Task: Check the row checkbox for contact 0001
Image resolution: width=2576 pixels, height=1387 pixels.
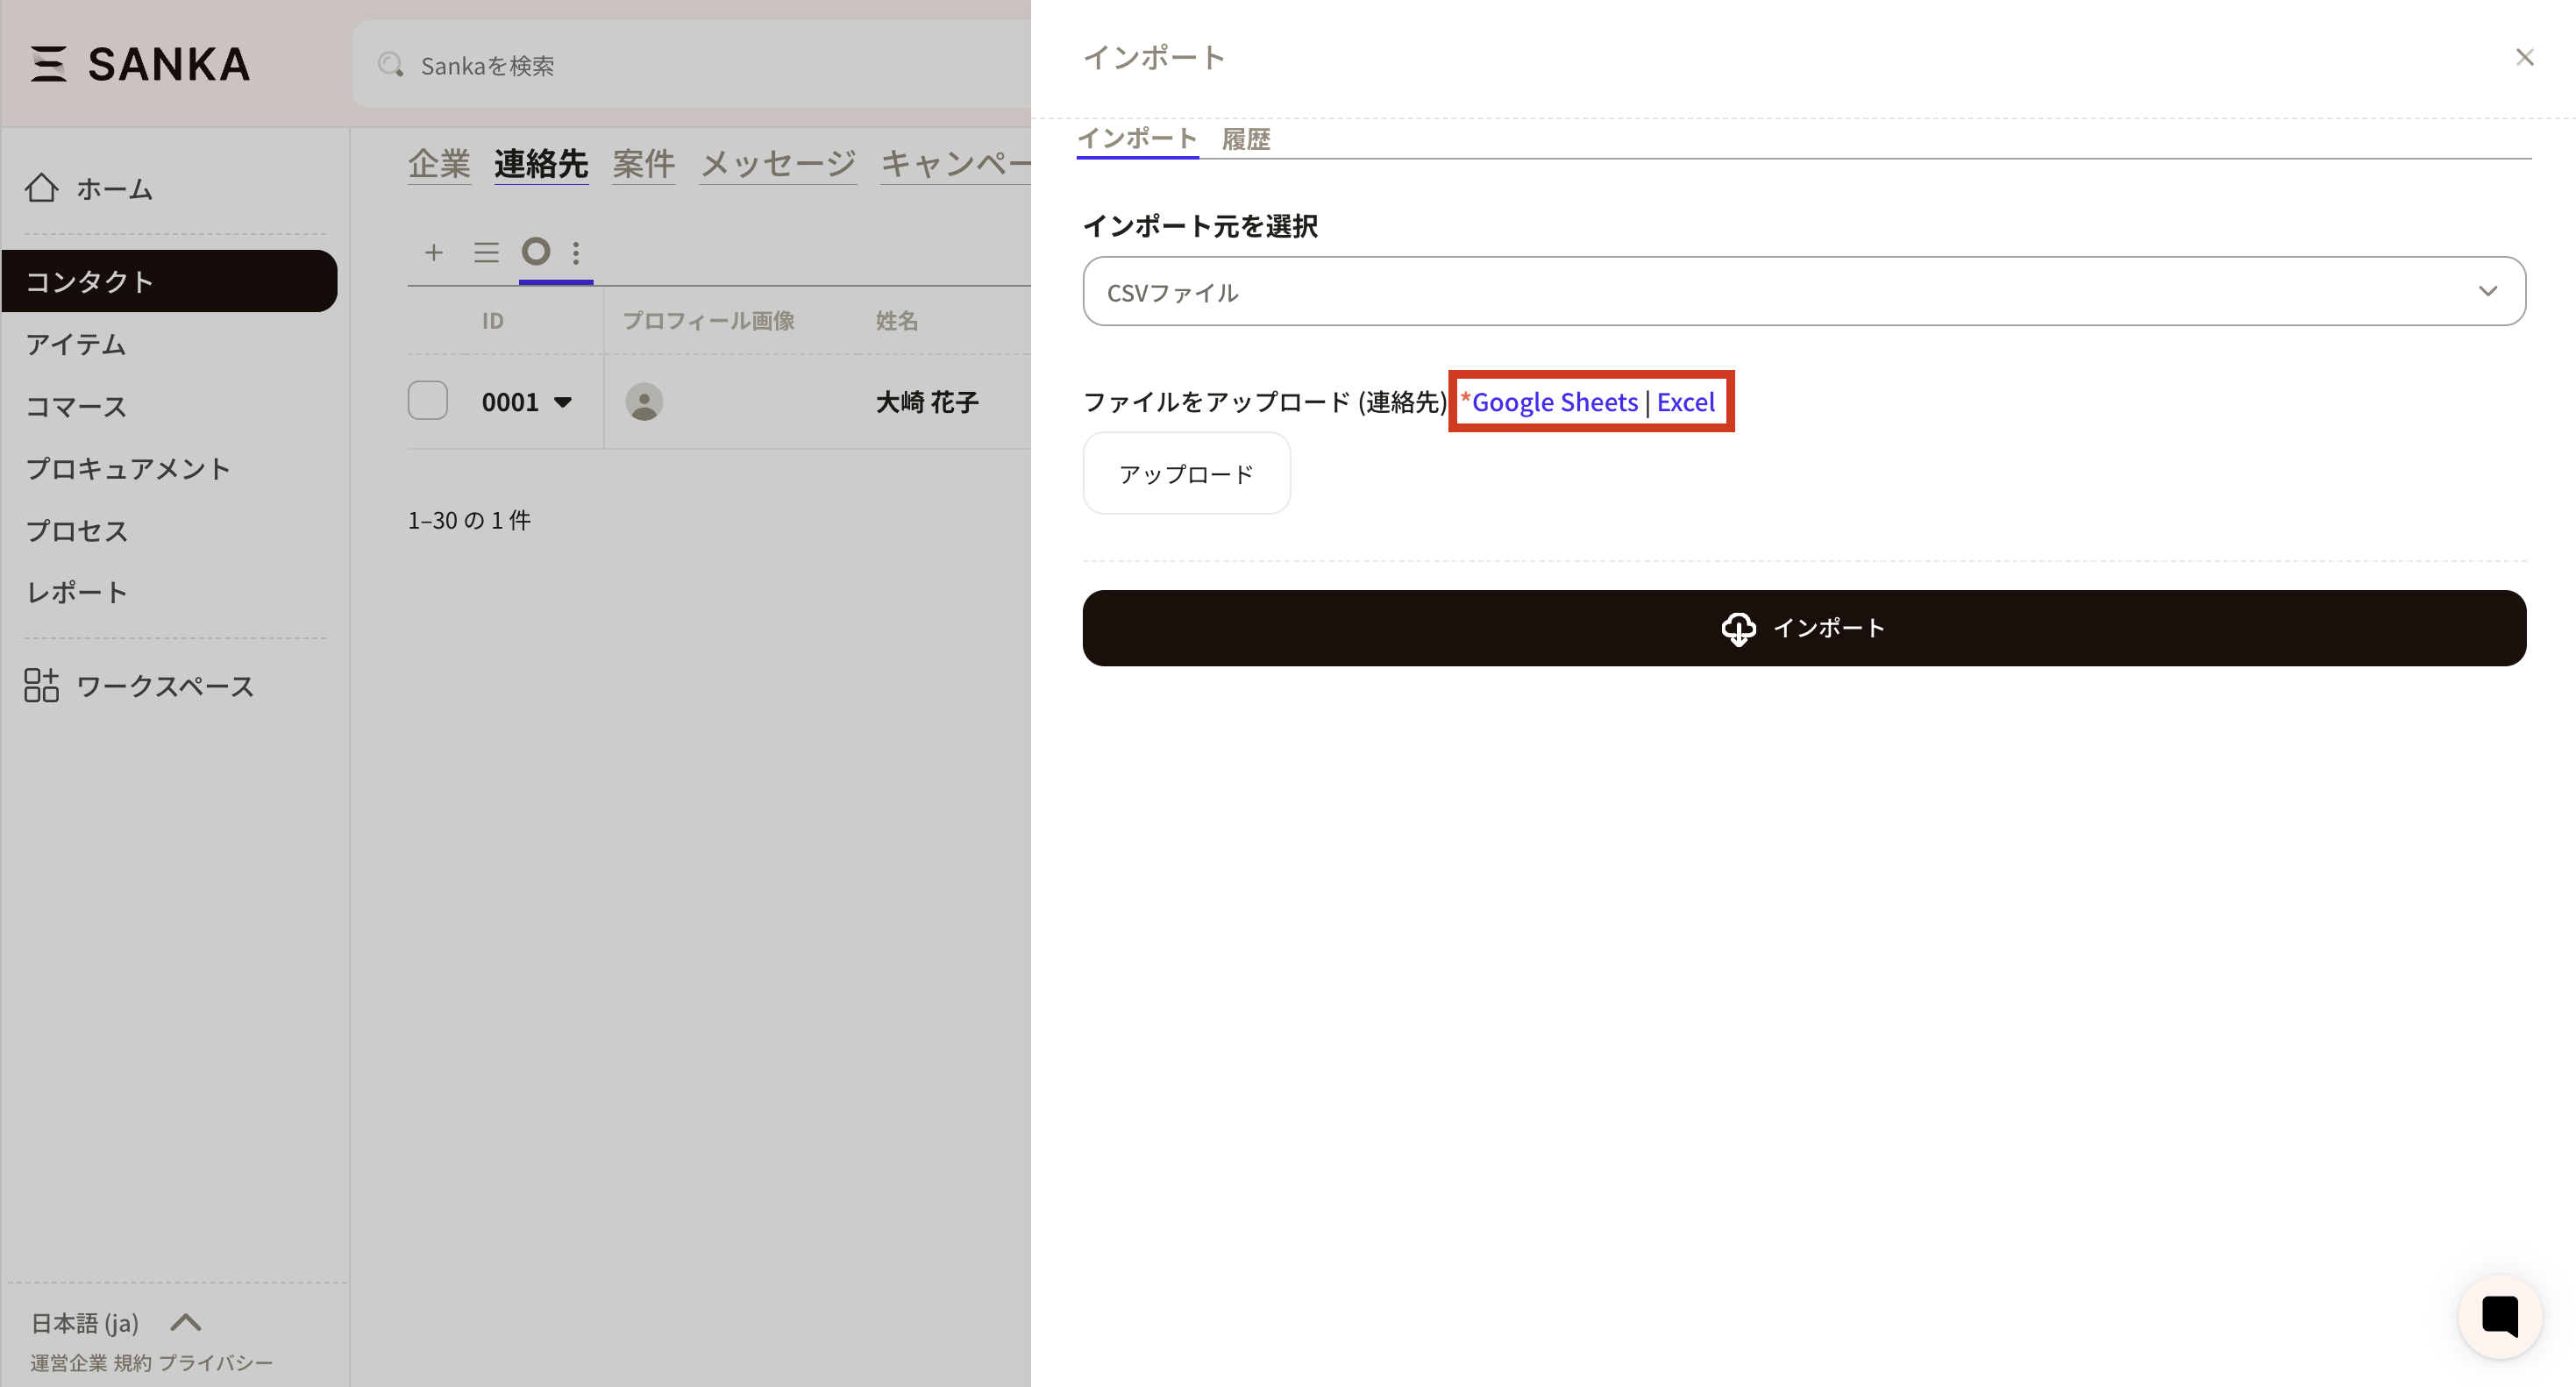Action: (428, 401)
